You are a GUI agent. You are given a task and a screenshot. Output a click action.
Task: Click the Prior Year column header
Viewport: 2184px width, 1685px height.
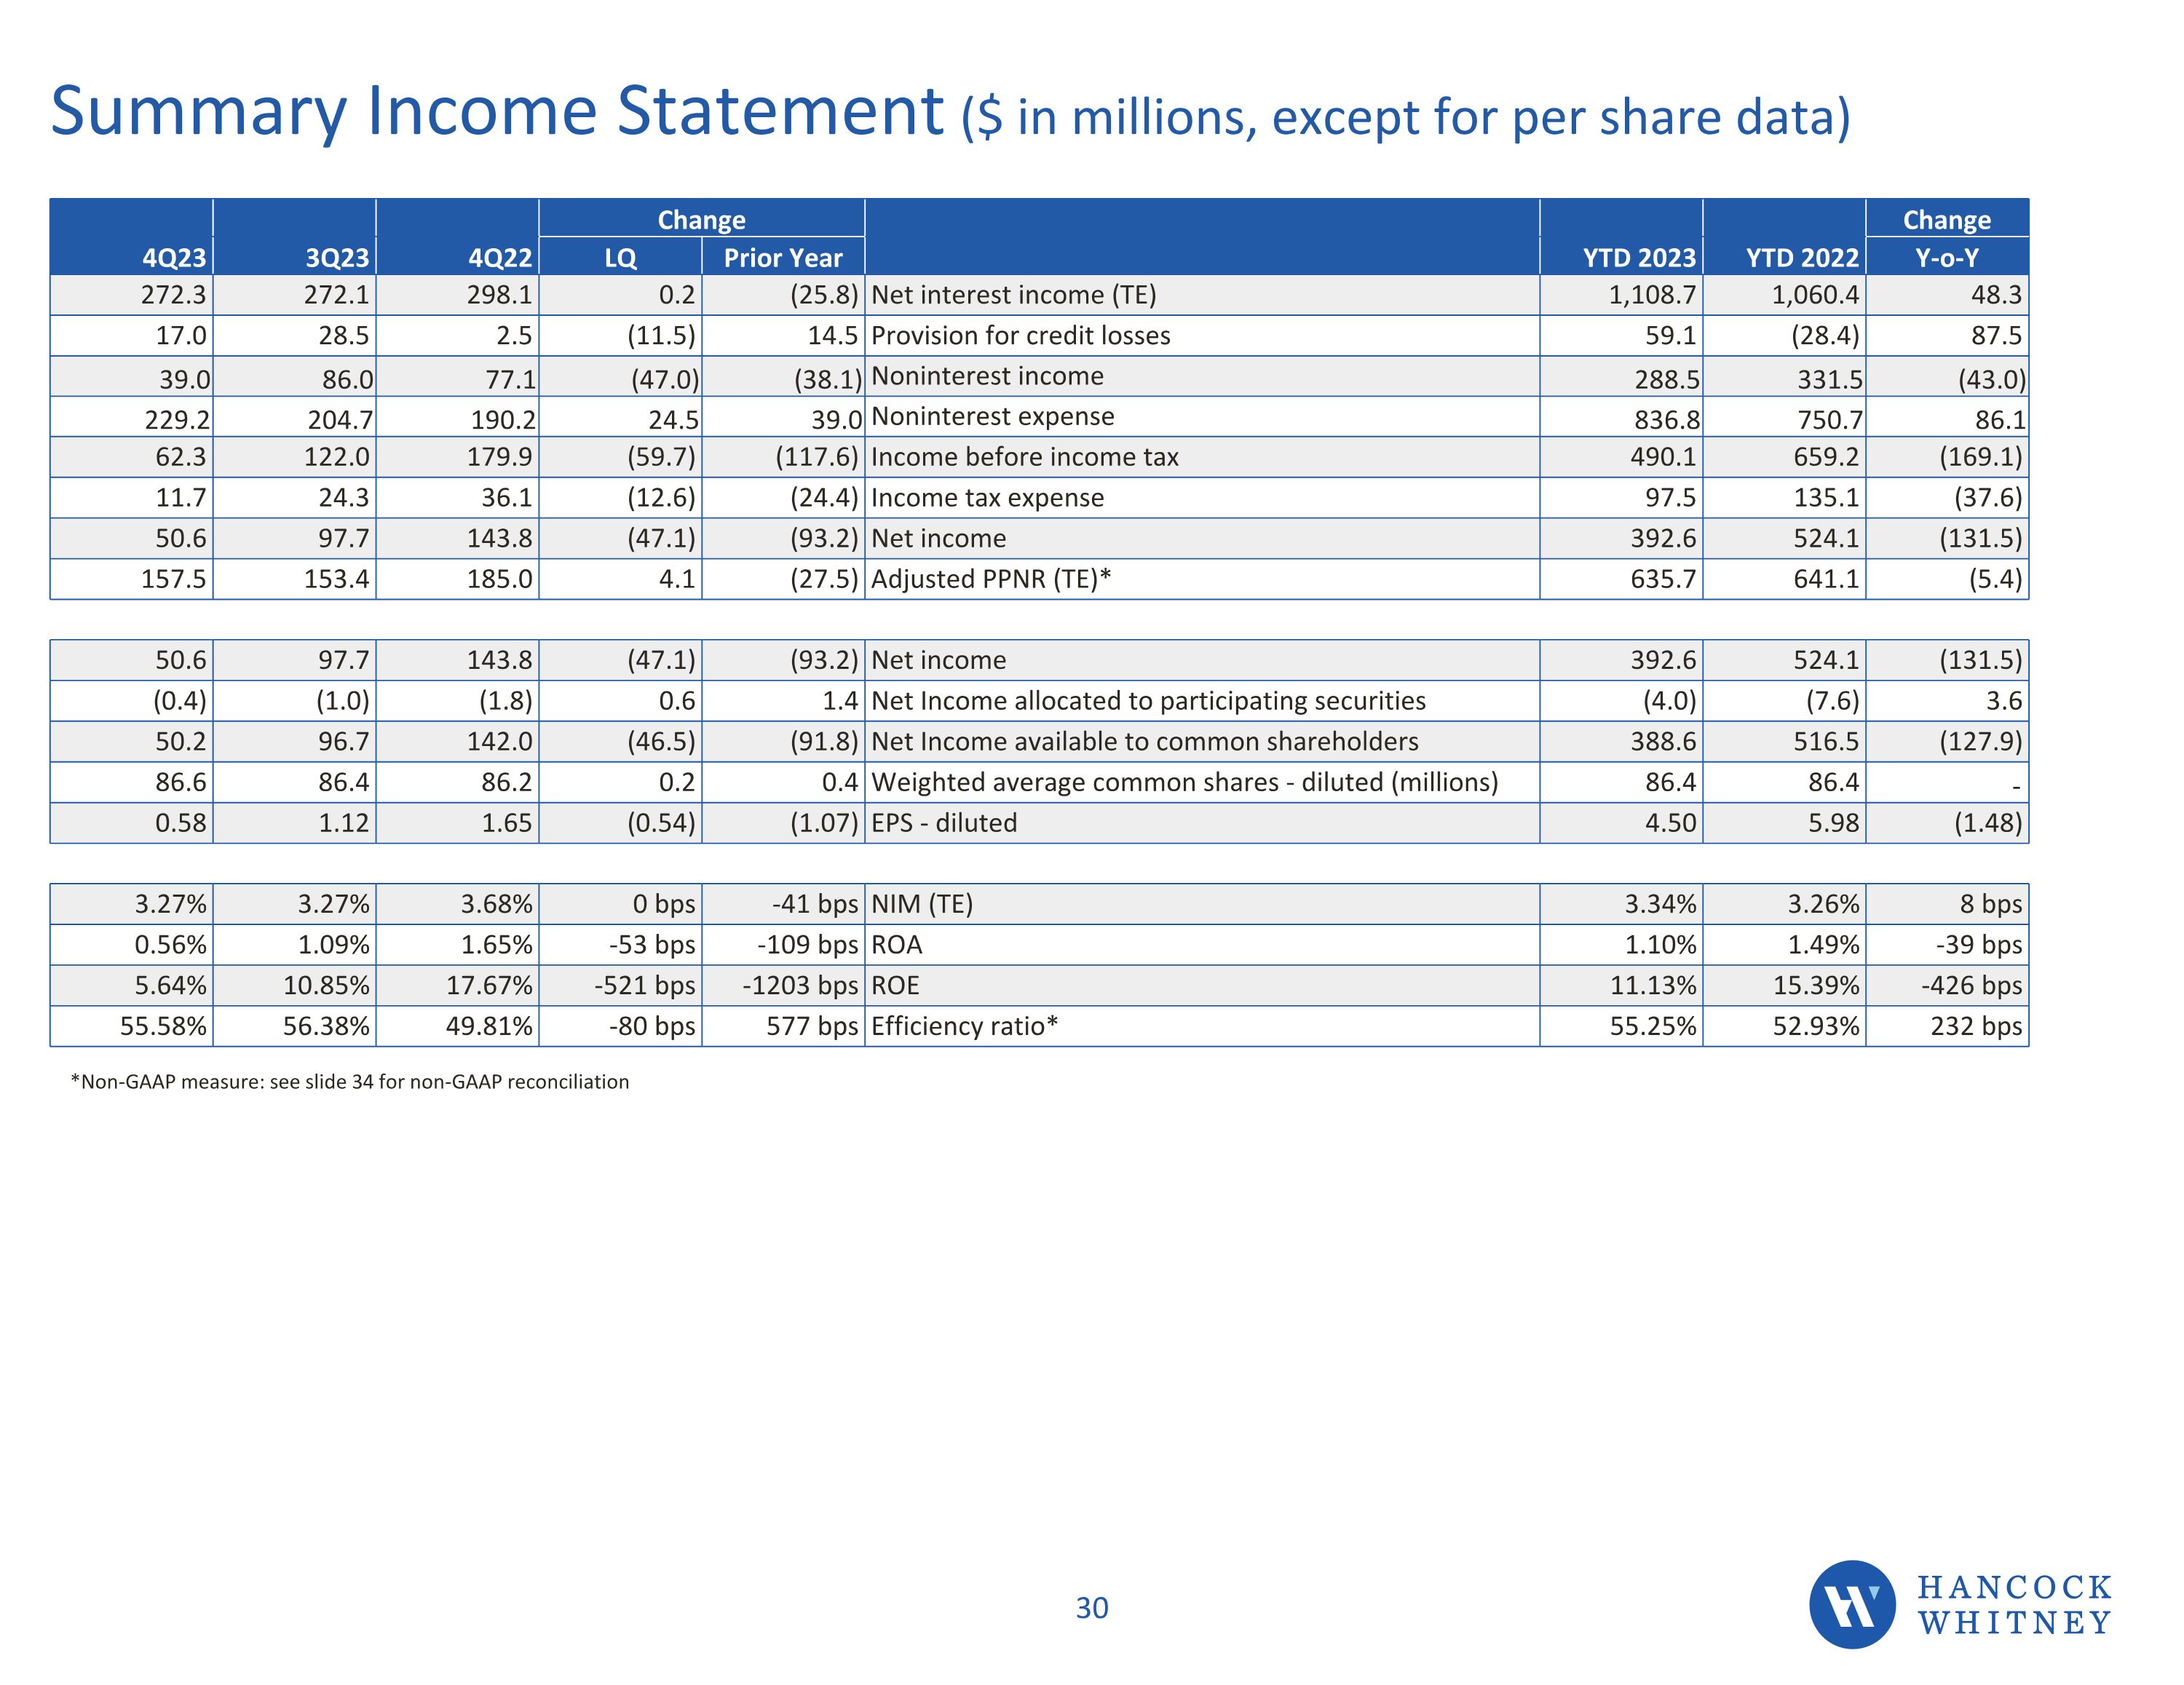click(x=783, y=258)
